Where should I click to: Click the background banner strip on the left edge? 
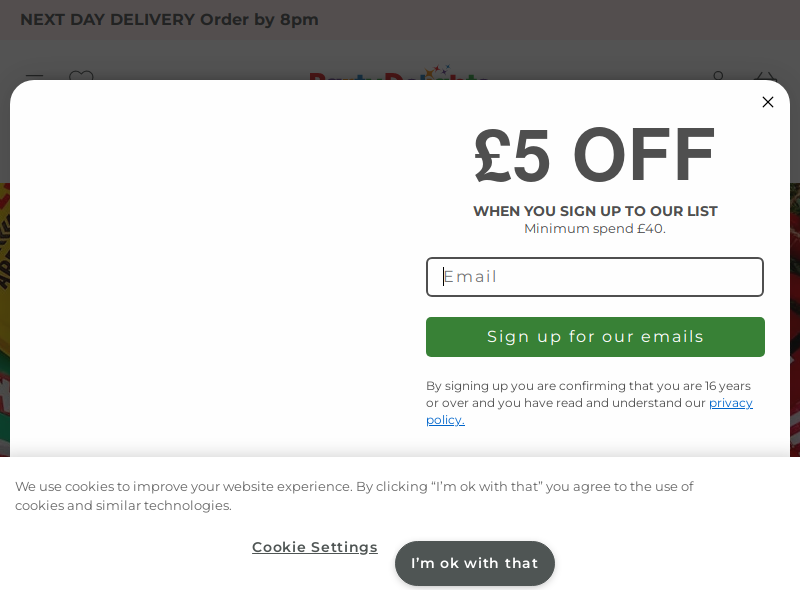5,320
